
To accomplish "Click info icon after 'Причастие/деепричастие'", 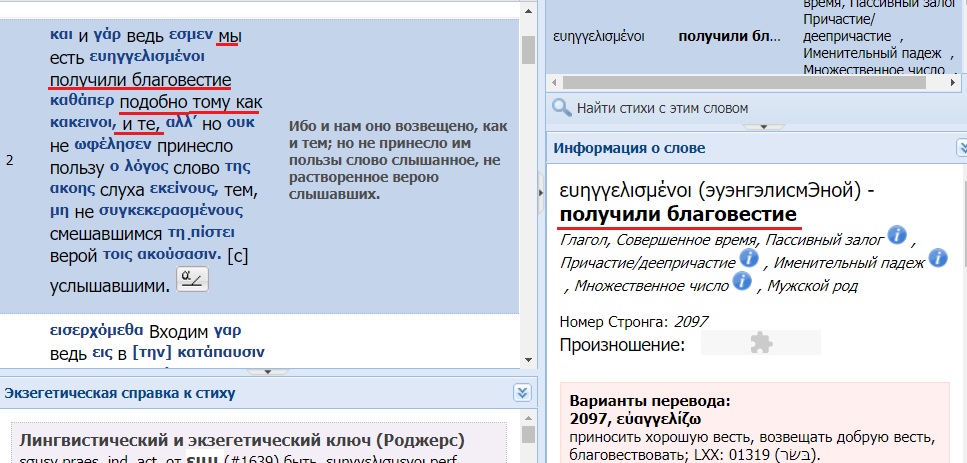I will pyautogui.click(x=749, y=259).
